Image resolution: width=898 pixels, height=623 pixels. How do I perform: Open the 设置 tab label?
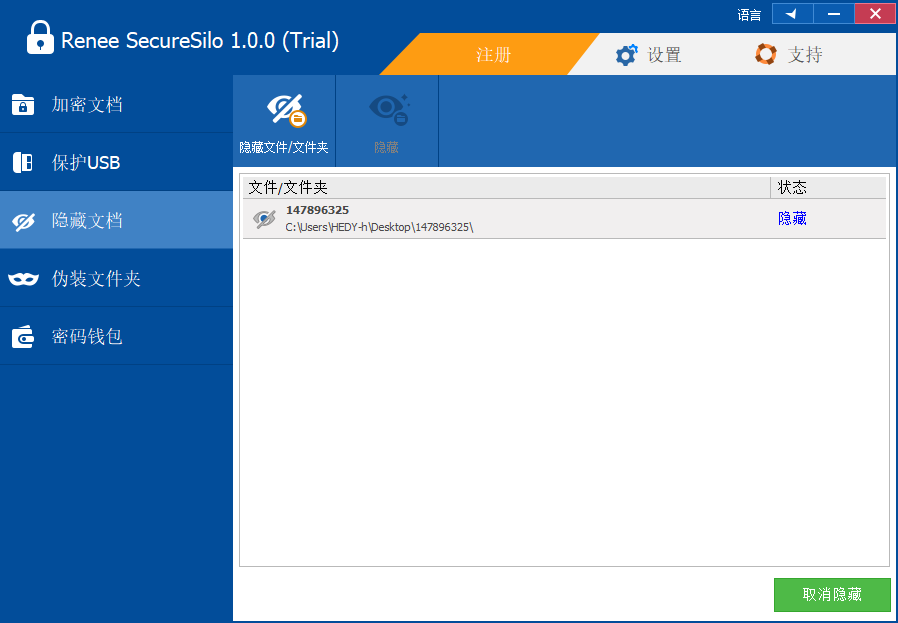[x=664, y=55]
